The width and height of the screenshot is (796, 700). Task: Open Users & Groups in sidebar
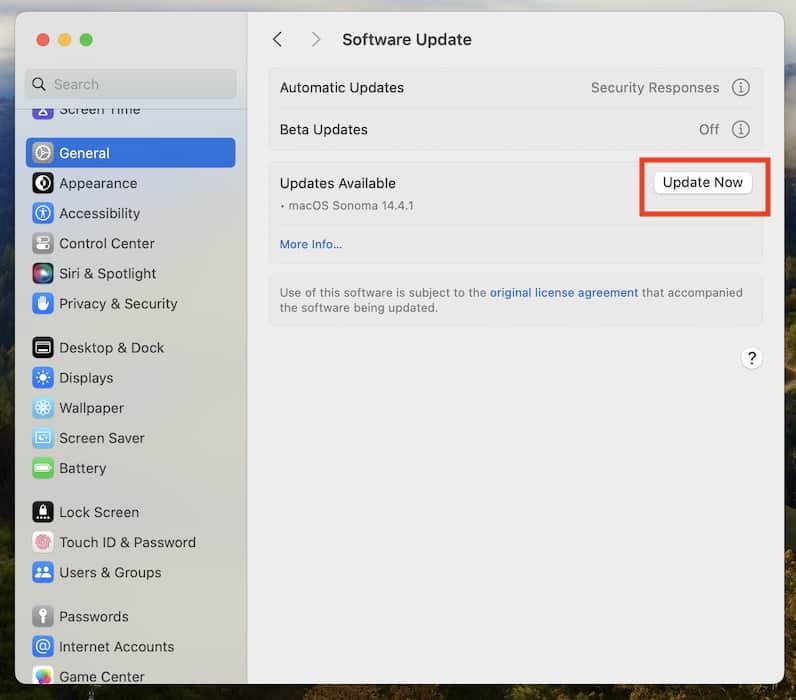(x=110, y=572)
